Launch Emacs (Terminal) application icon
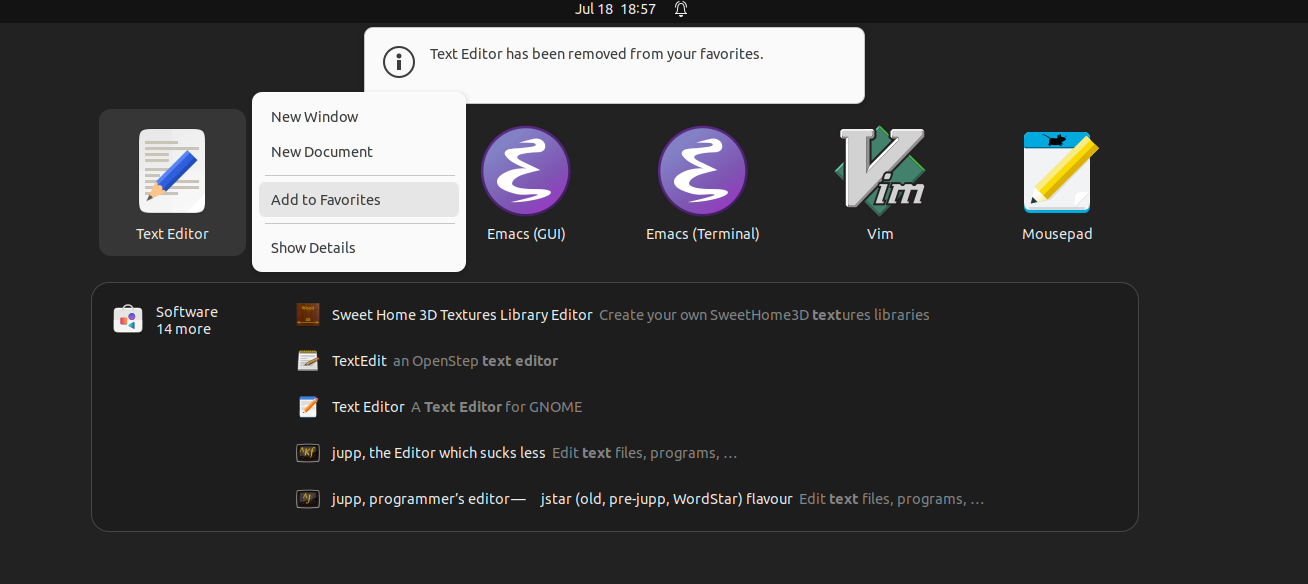The image size is (1308, 584). coord(703,171)
